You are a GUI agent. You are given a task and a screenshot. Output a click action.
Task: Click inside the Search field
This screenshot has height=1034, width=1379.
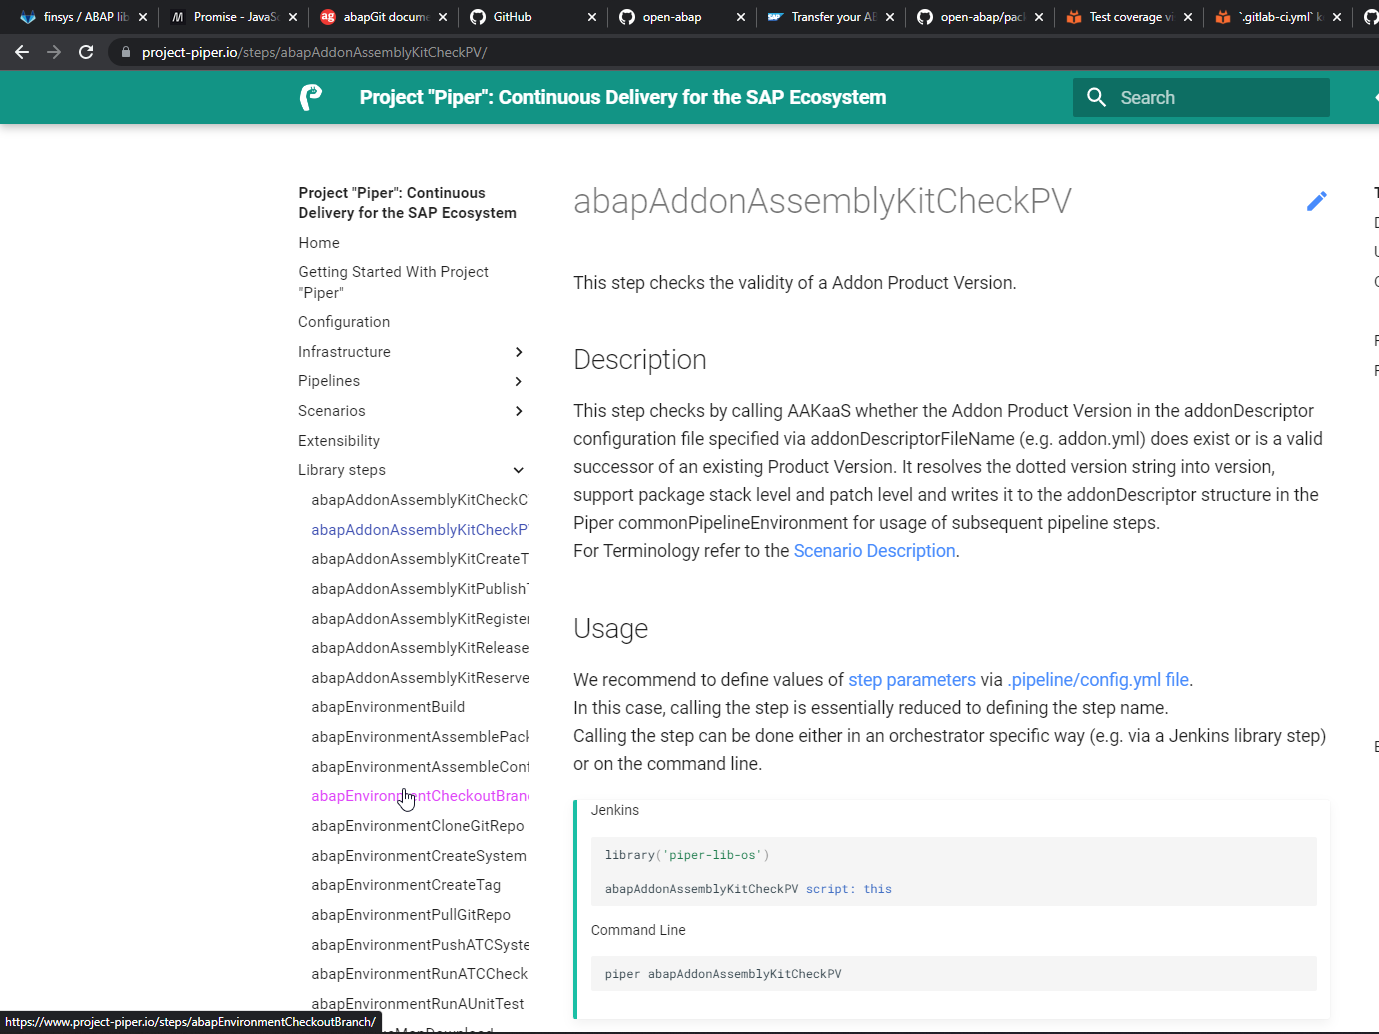(1200, 97)
